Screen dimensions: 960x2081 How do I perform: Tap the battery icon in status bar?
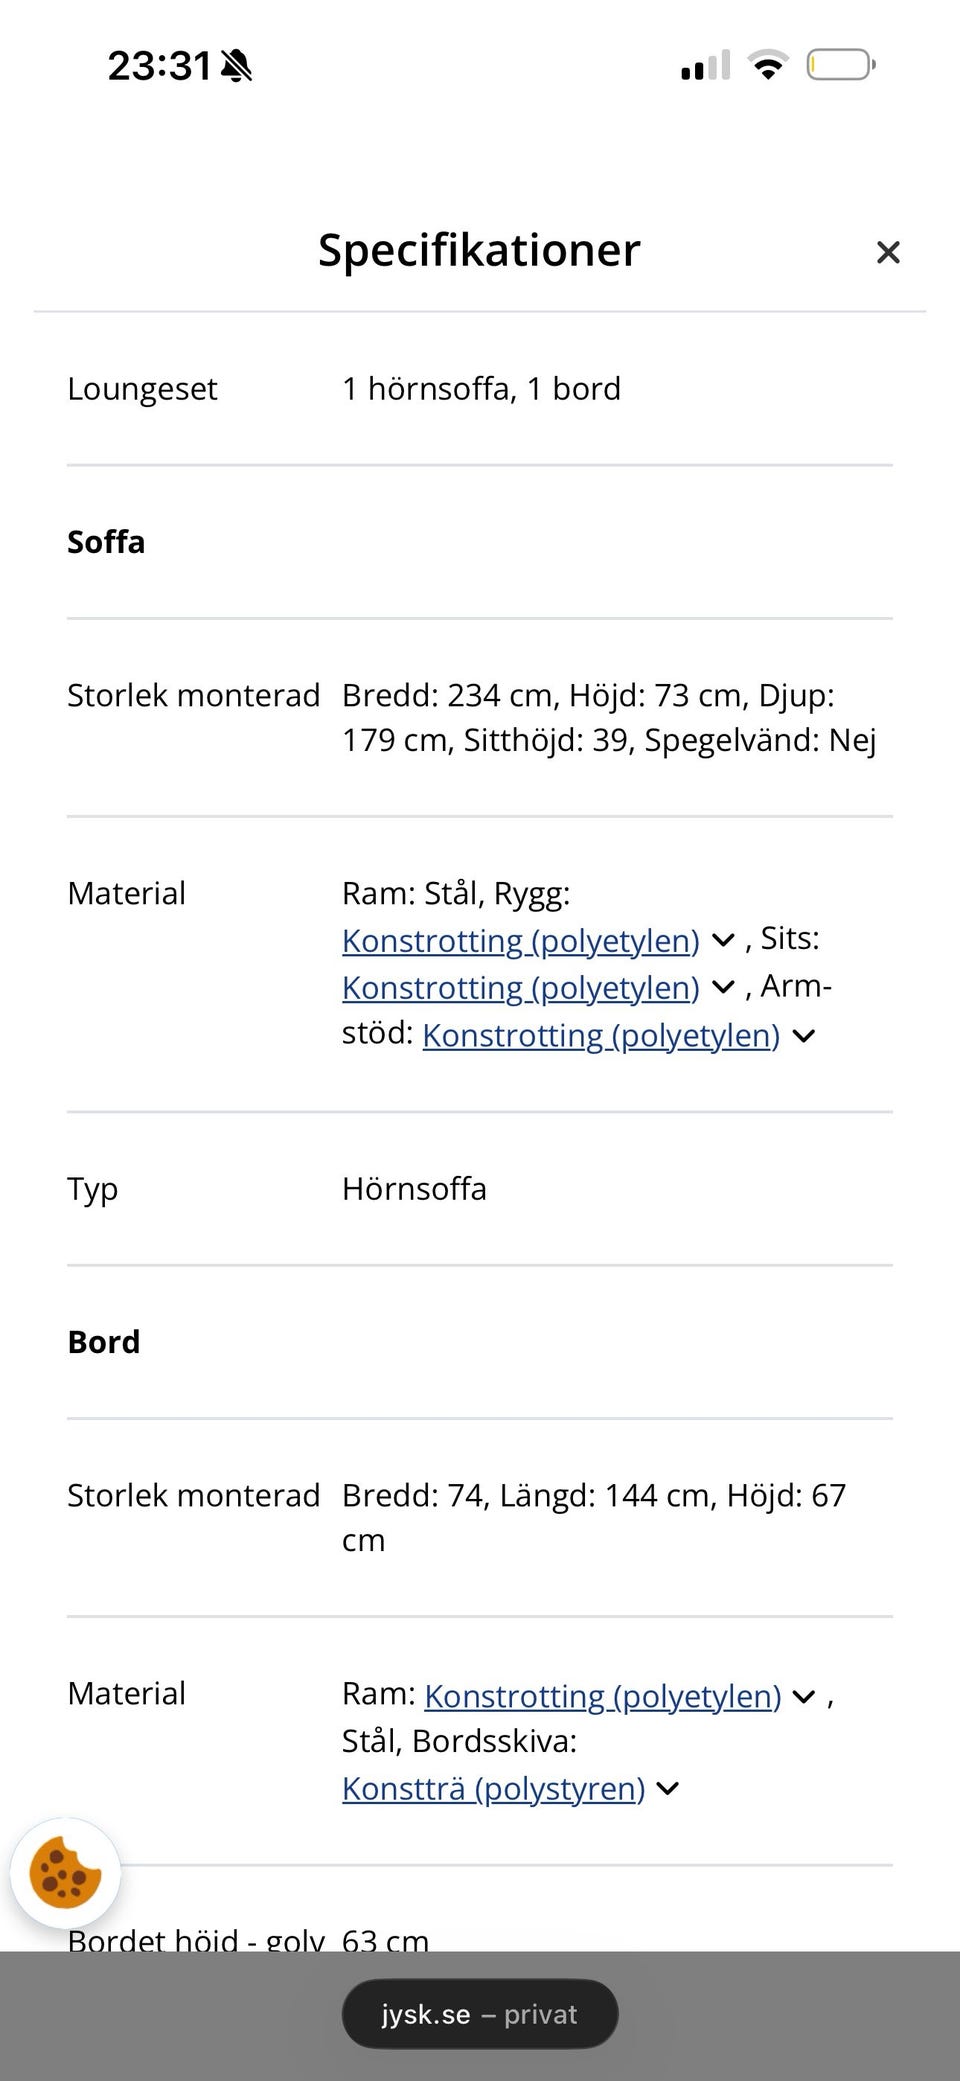(x=840, y=66)
